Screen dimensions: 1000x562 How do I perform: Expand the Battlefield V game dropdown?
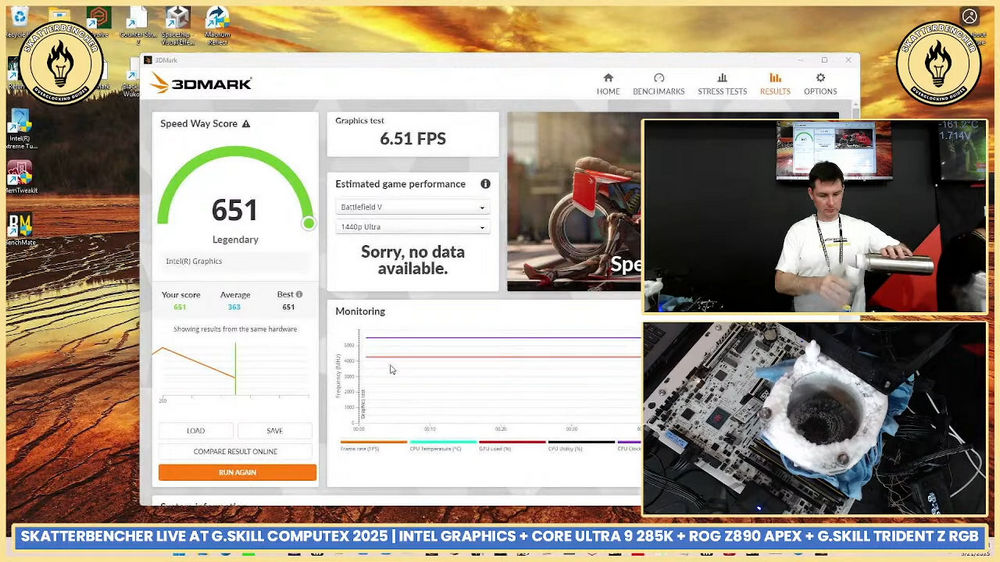(413, 207)
